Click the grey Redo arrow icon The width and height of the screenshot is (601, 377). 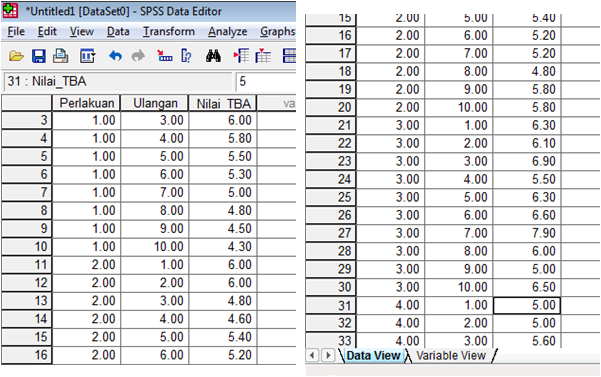[138, 56]
